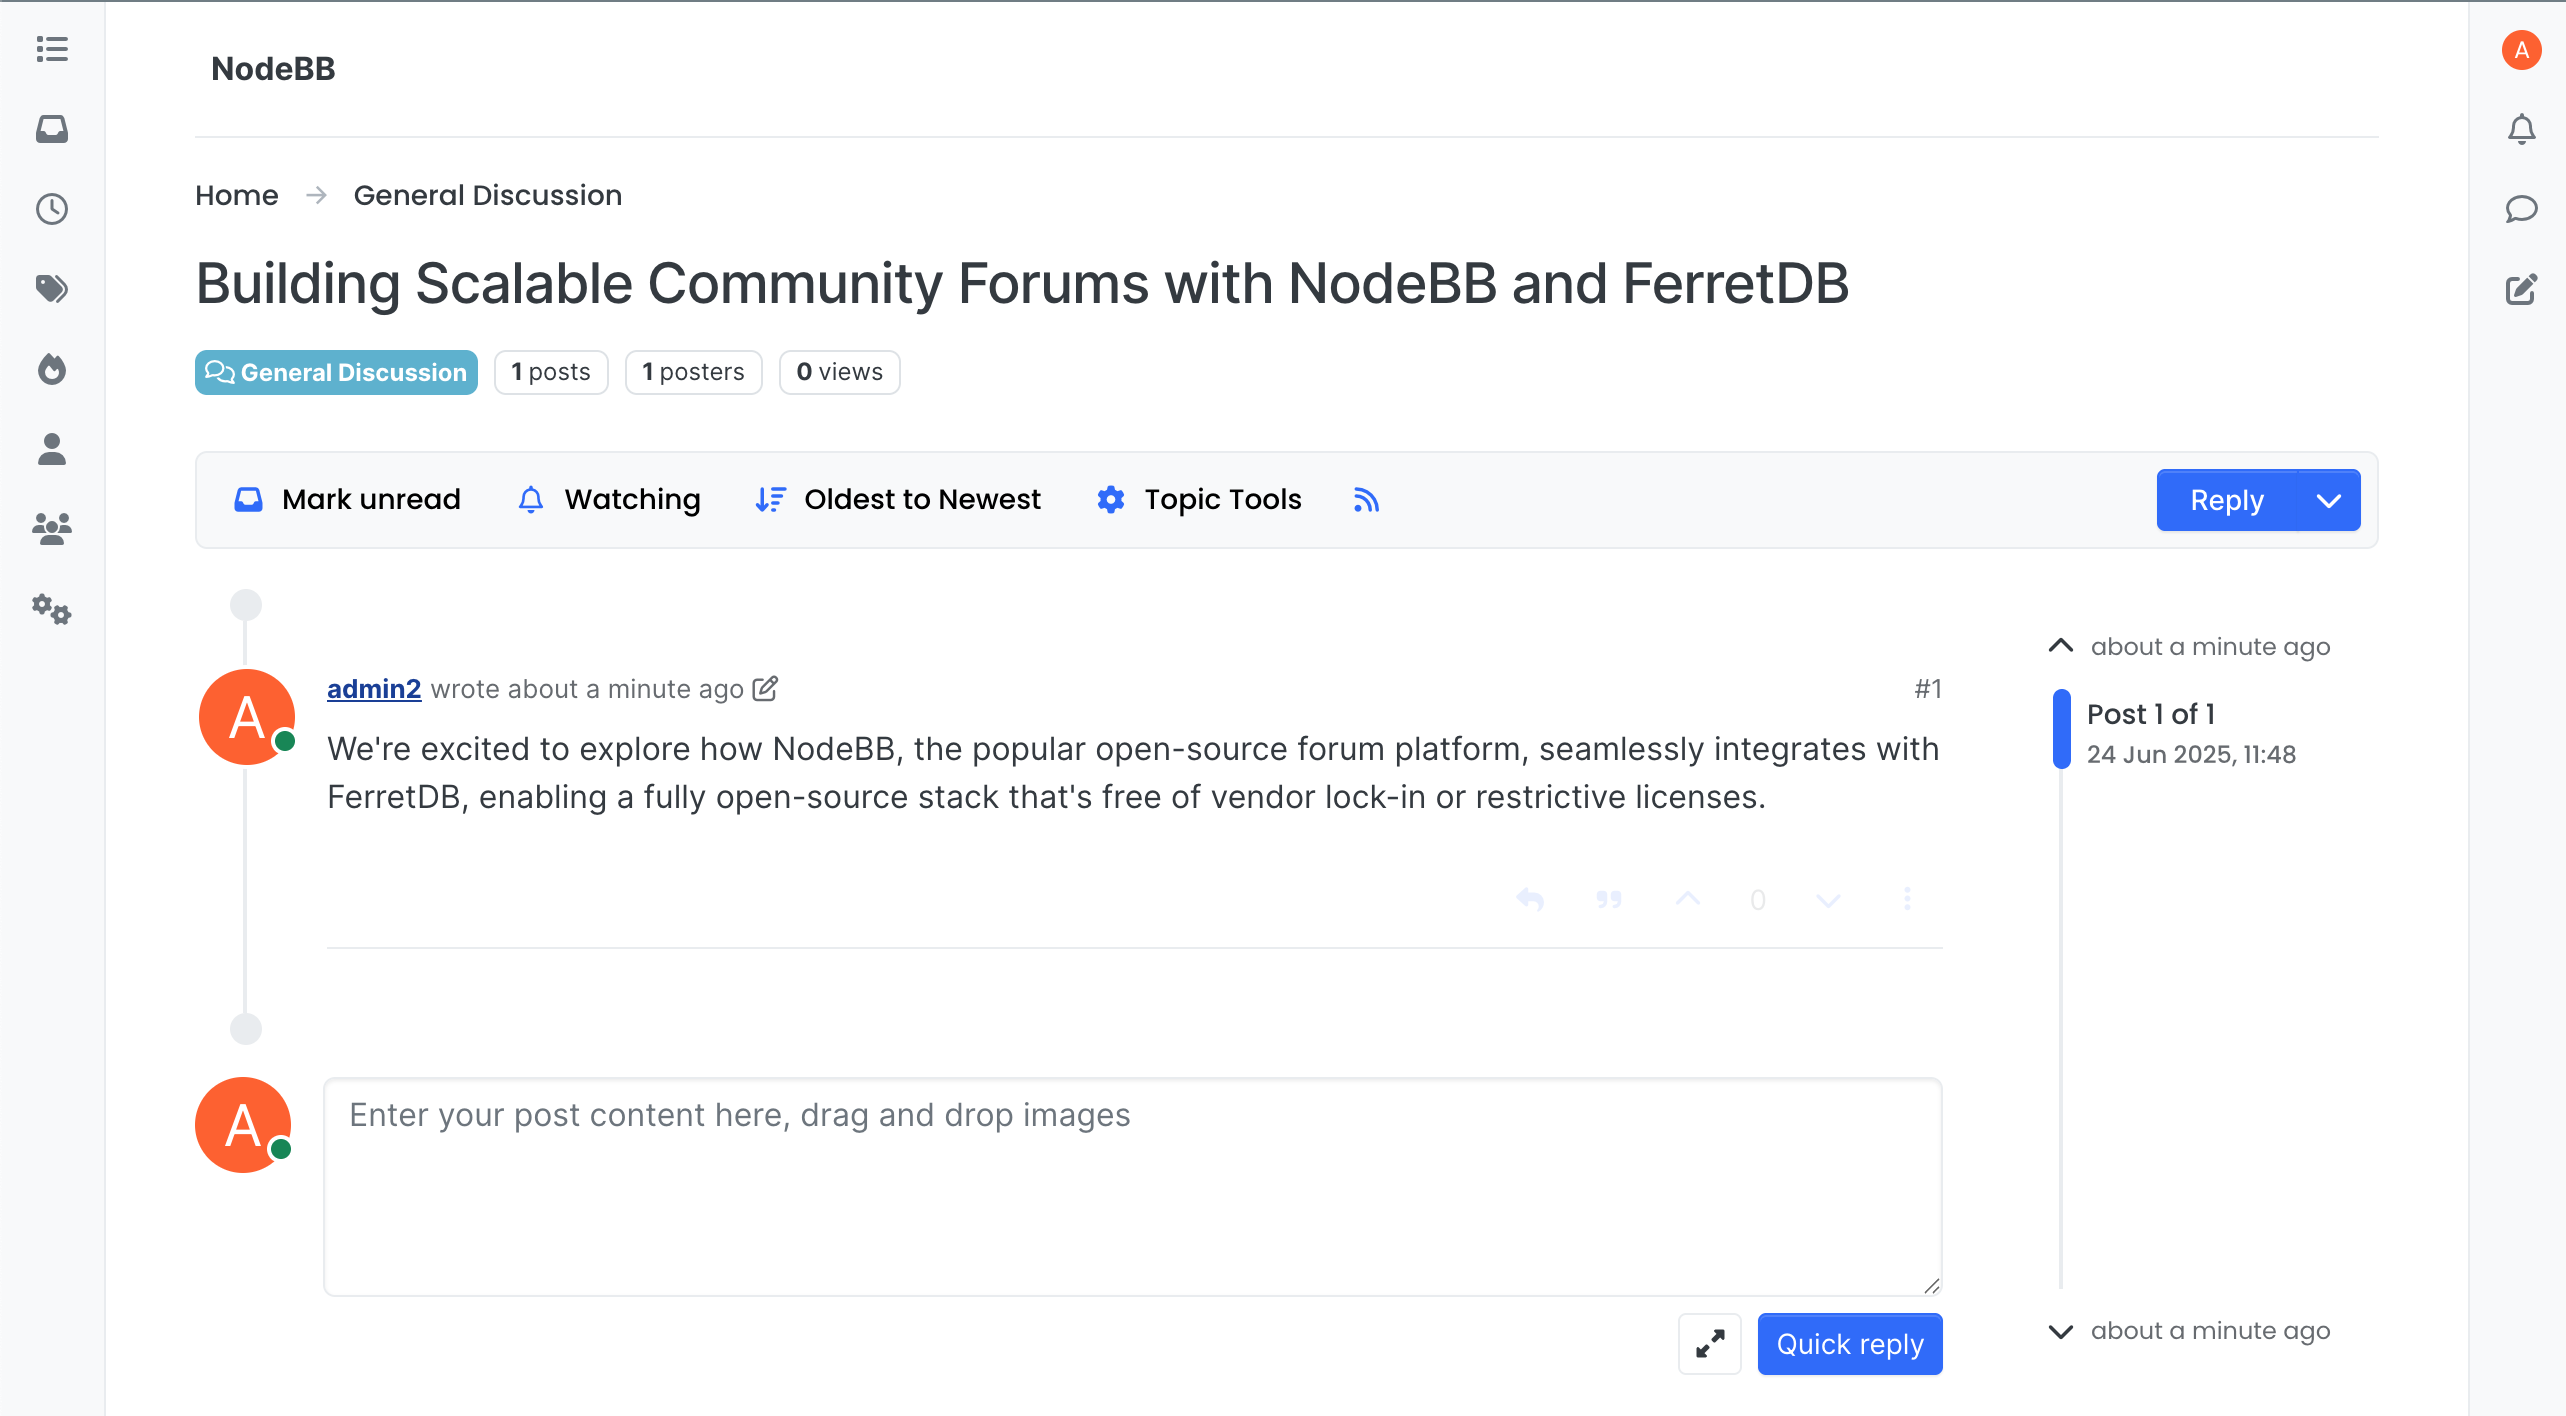
Task: Open the Watching notification state dropdown
Action: click(608, 499)
